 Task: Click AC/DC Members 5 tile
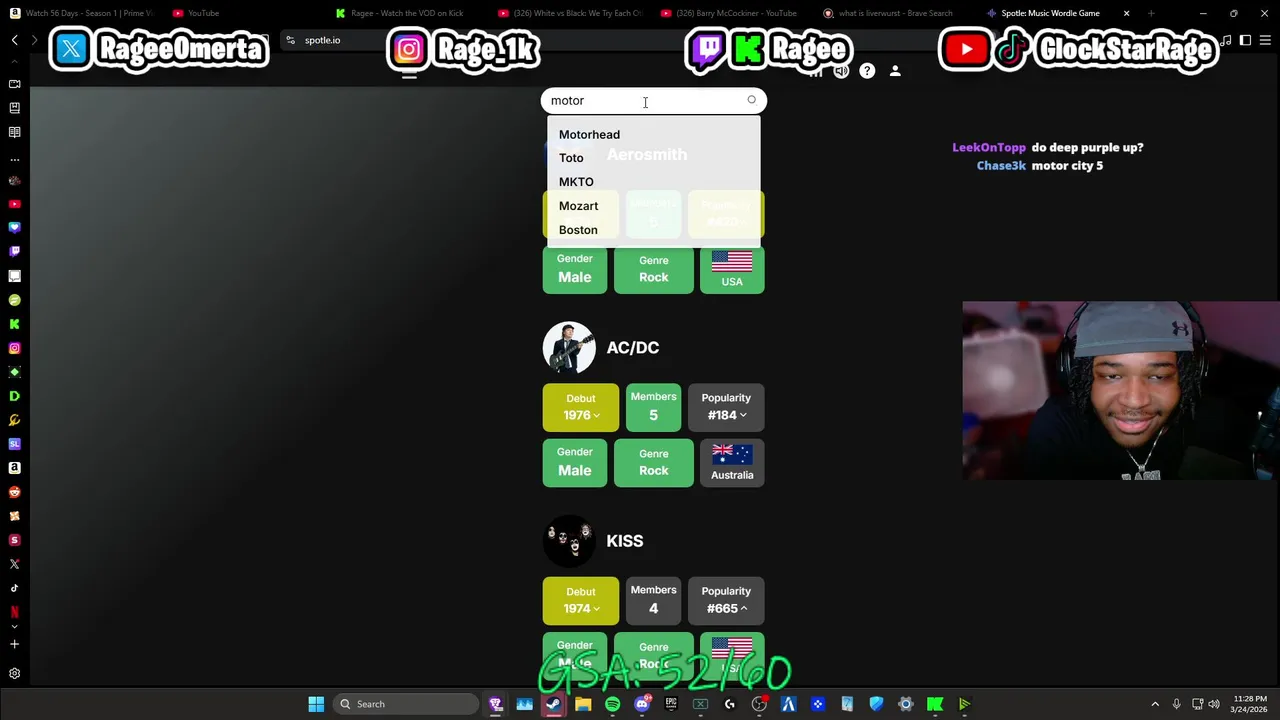pos(653,407)
